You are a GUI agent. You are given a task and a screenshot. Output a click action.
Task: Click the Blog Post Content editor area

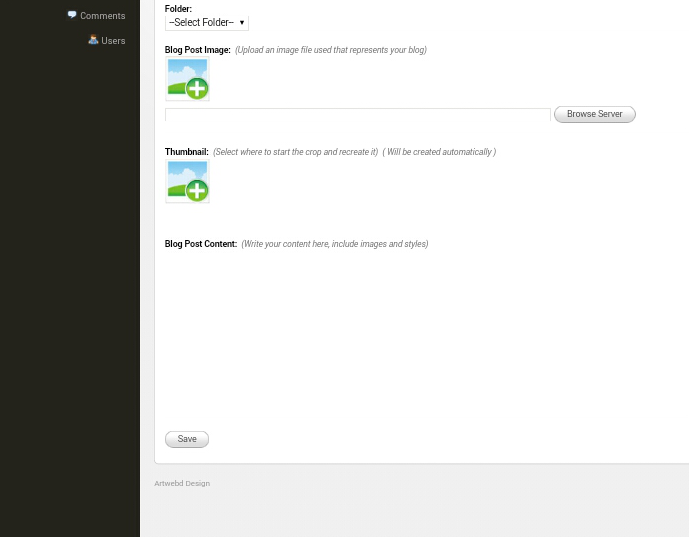point(422,338)
